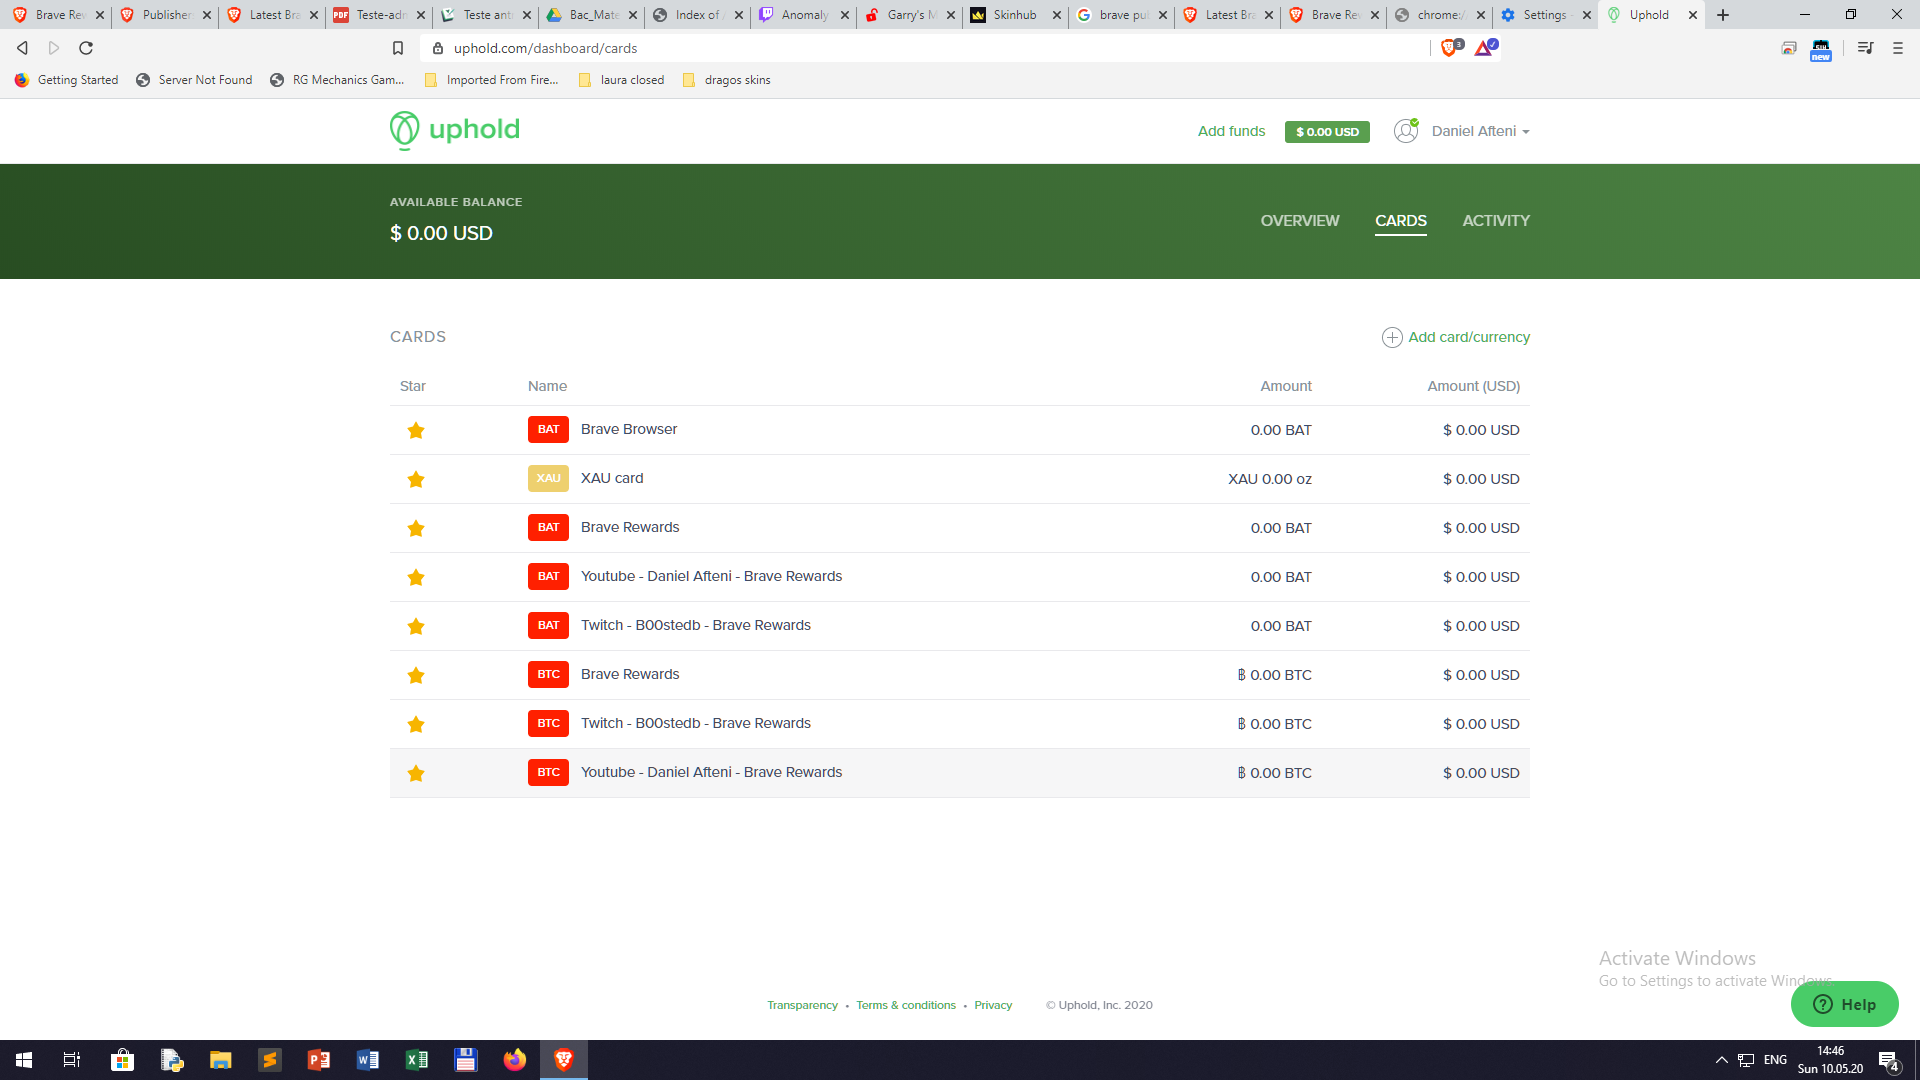Unstar the Brave Browser BAT card
This screenshot has width=1920, height=1080.
pyautogui.click(x=416, y=430)
